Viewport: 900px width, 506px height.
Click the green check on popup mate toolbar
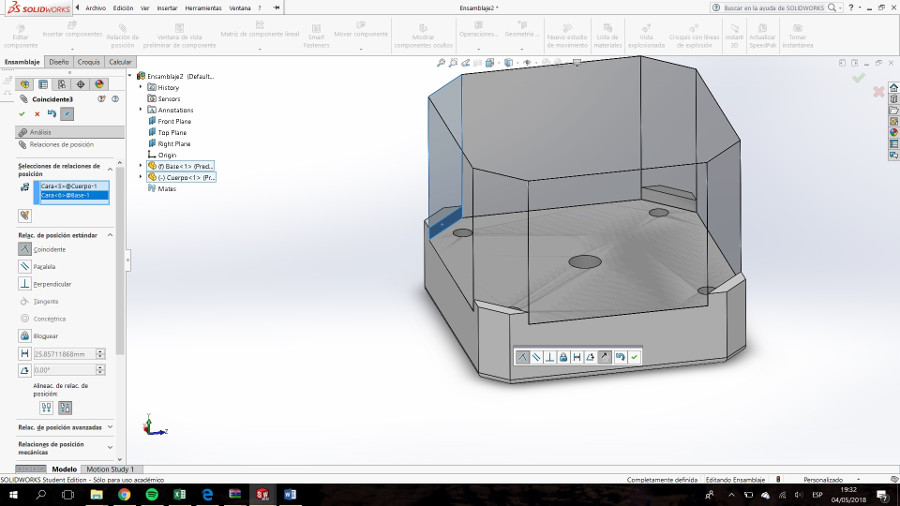click(634, 357)
